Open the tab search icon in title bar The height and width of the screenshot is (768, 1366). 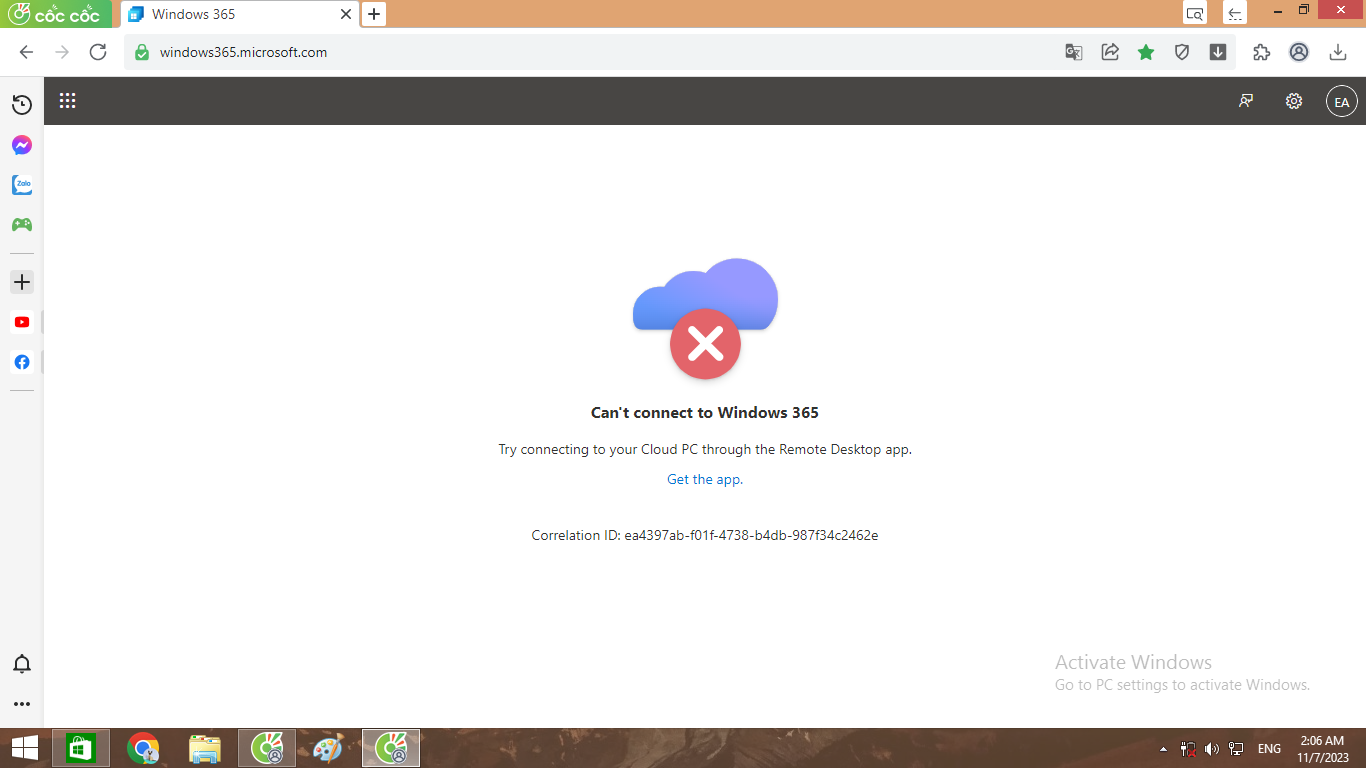[1195, 13]
